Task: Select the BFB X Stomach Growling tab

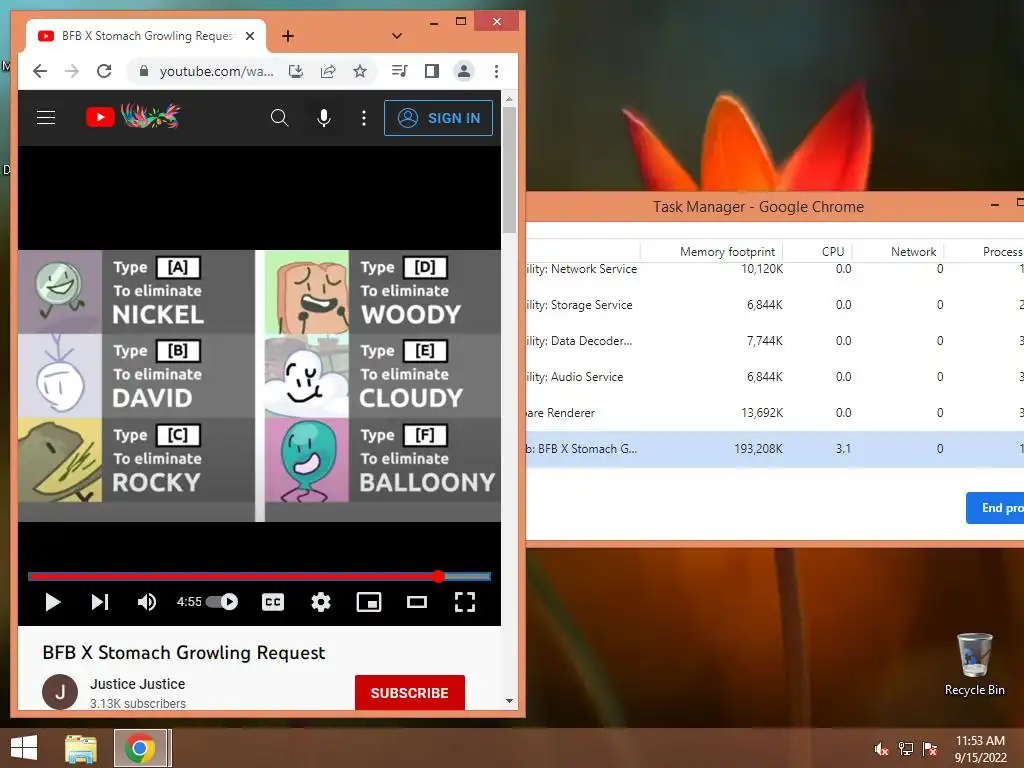Action: 146,36
